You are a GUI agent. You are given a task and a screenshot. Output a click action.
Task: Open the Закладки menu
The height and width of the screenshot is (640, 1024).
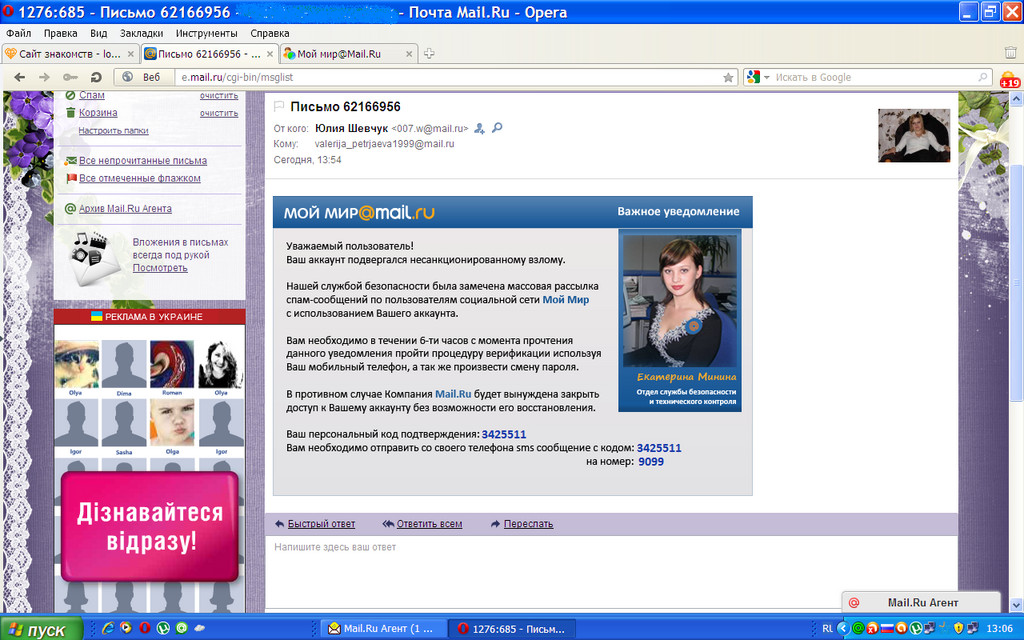click(142, 33)
